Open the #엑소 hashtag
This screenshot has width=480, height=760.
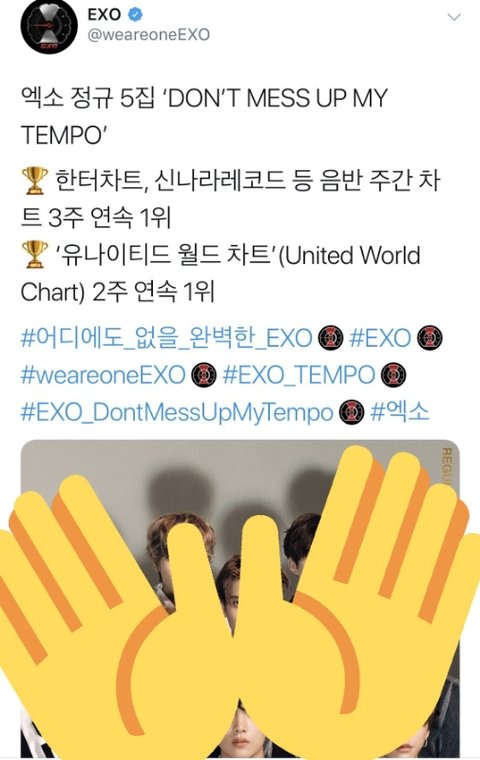[400, 412]
